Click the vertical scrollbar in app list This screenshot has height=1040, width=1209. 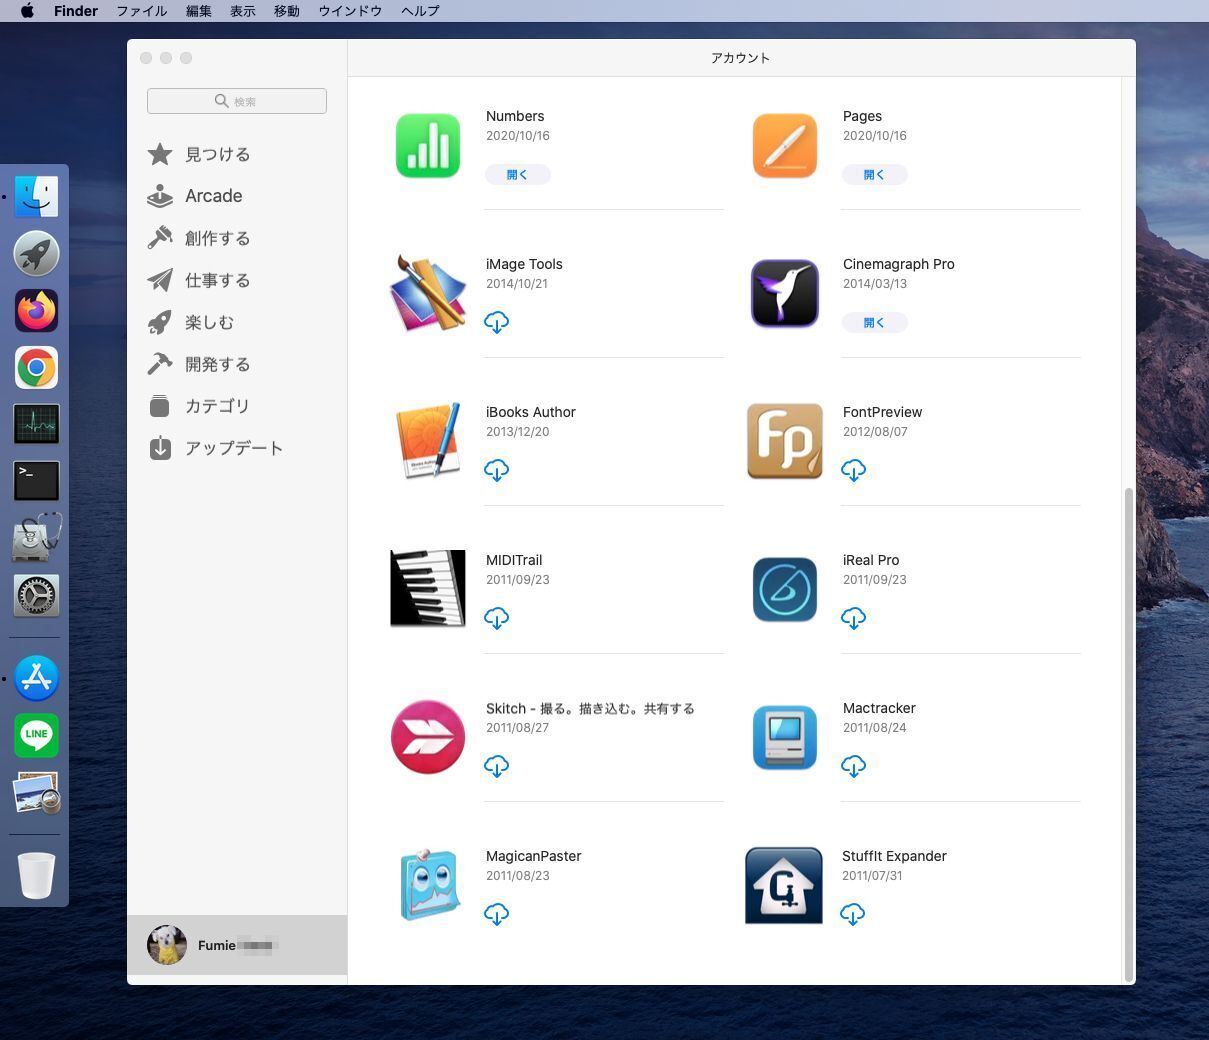1129,734
